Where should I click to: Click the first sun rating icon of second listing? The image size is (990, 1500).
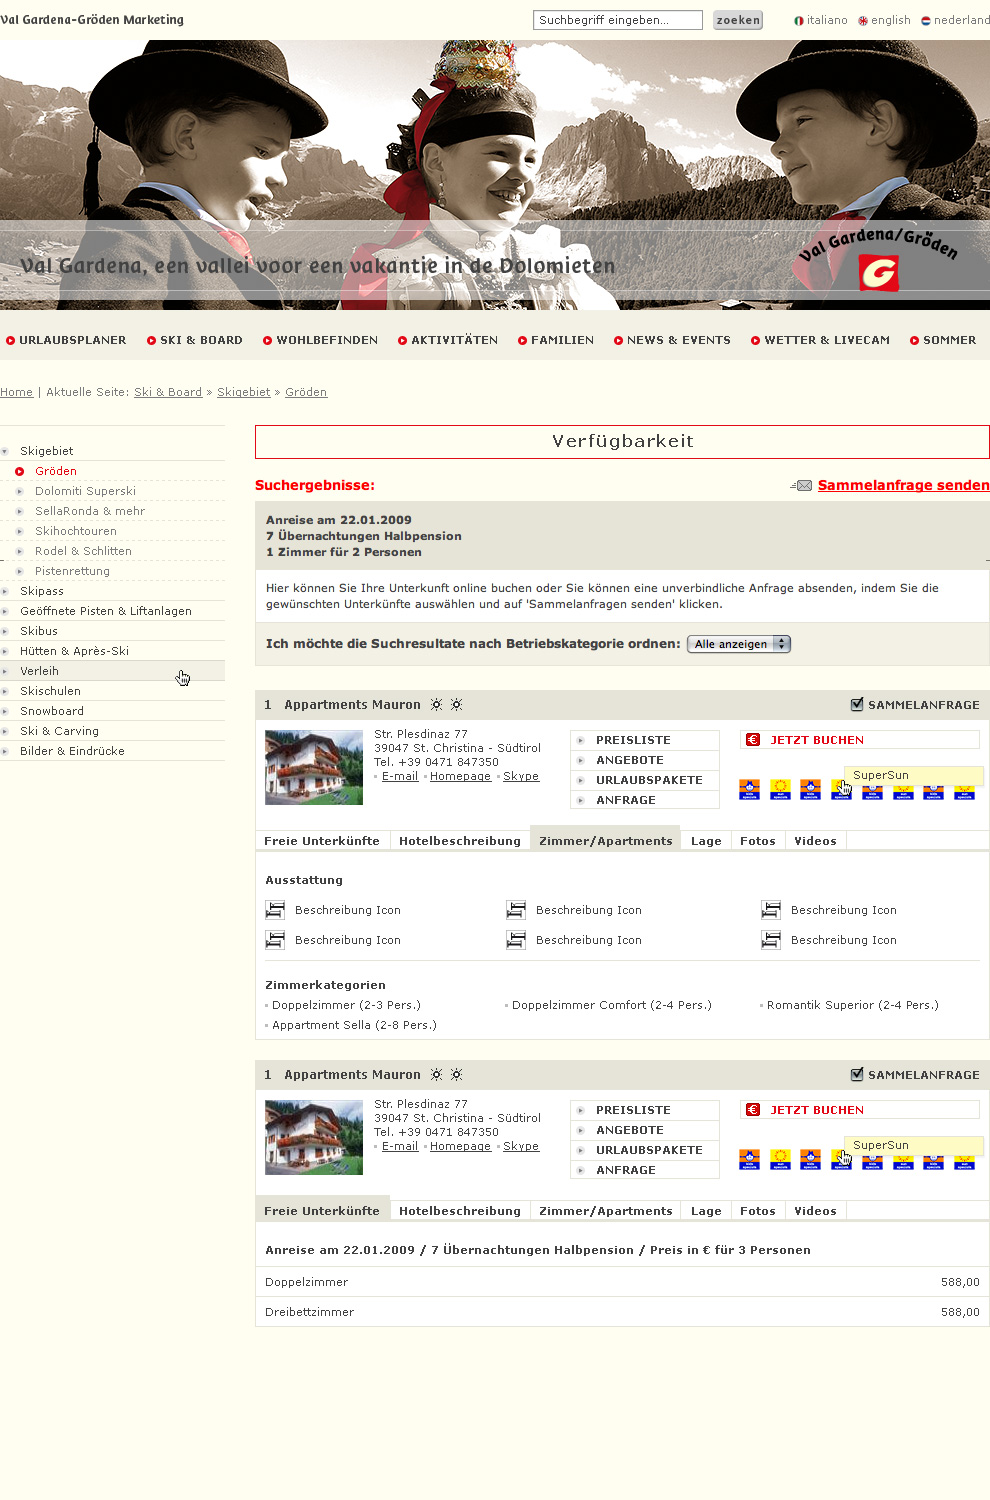(436, 1075)
